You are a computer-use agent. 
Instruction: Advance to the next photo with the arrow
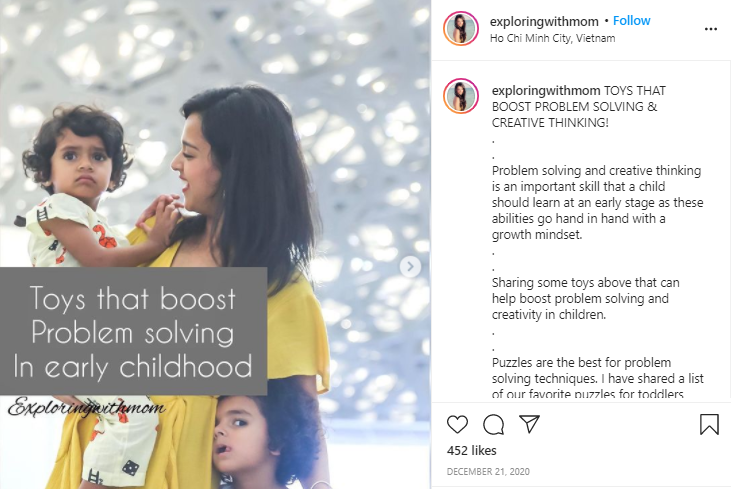point(410,267)
